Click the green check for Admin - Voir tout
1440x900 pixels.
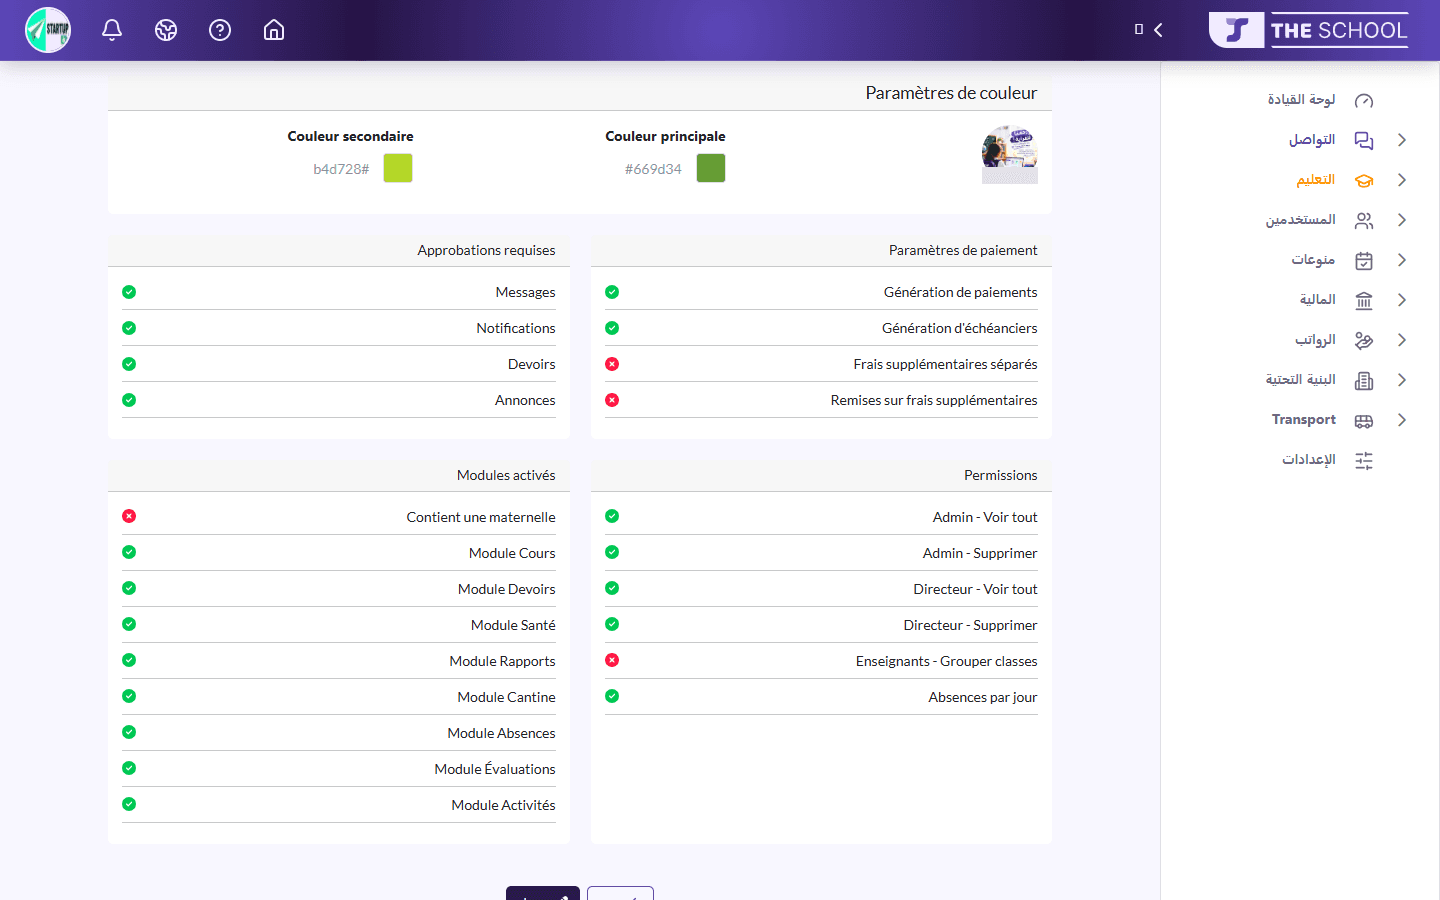(x=612, y=516)
